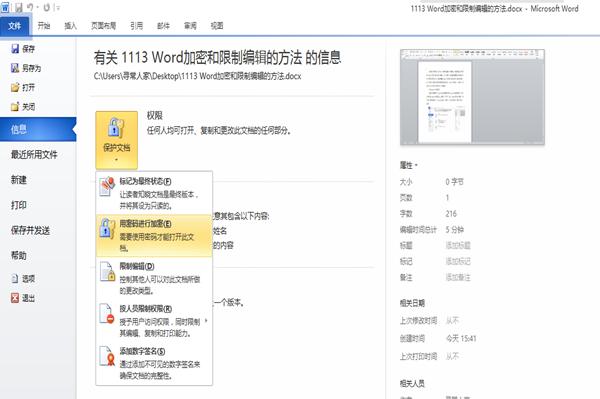Screen dimensions: 600x399
Task: Choose 添加数字签名(S) menu entry
Action: click(154, 363)
